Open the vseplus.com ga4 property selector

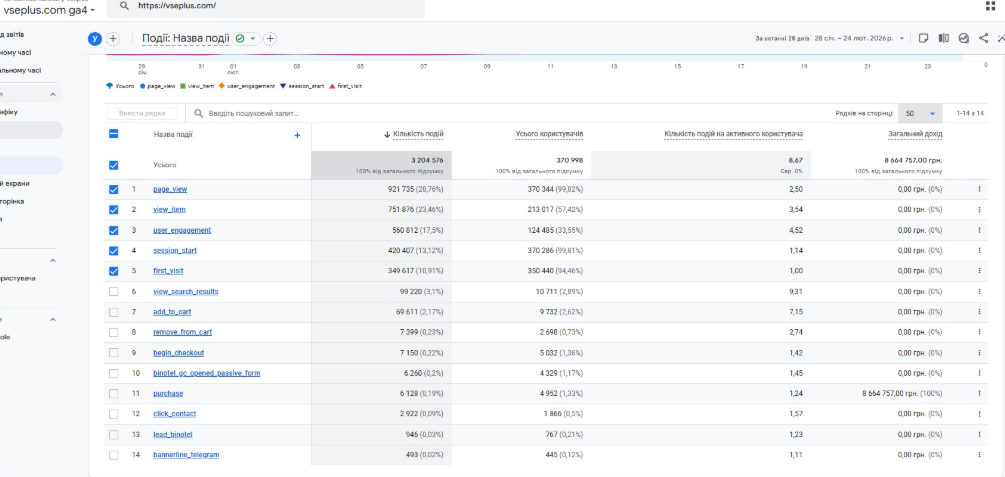(x=50, y=9)
